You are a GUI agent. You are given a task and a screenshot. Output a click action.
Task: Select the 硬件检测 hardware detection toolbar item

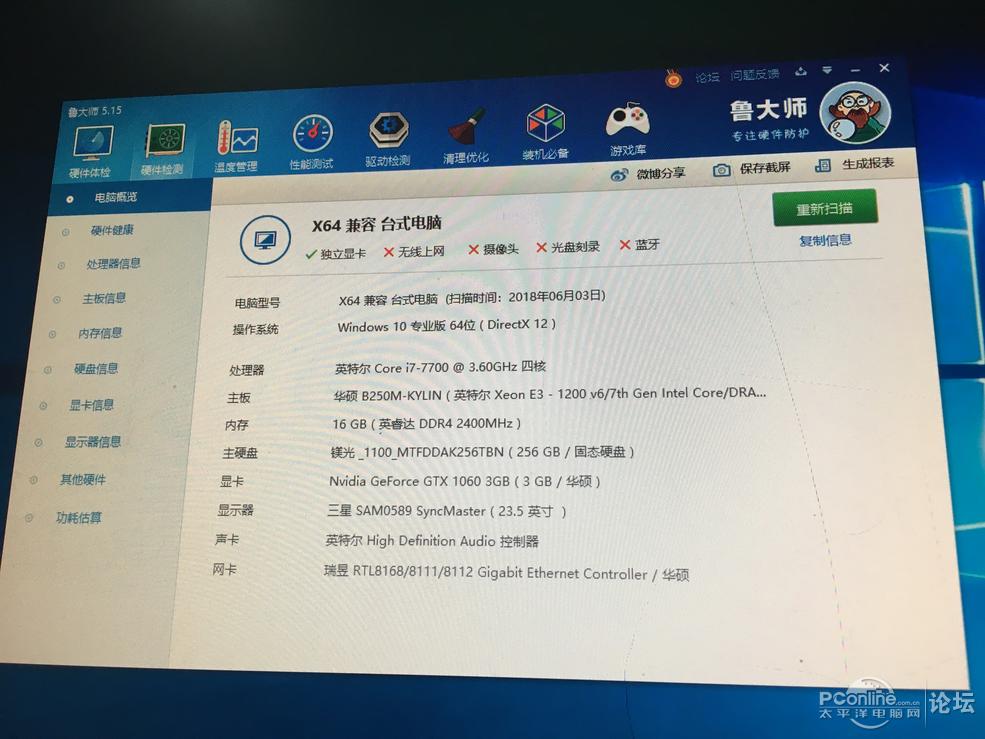pyautogui.click(x=163, y=149)
